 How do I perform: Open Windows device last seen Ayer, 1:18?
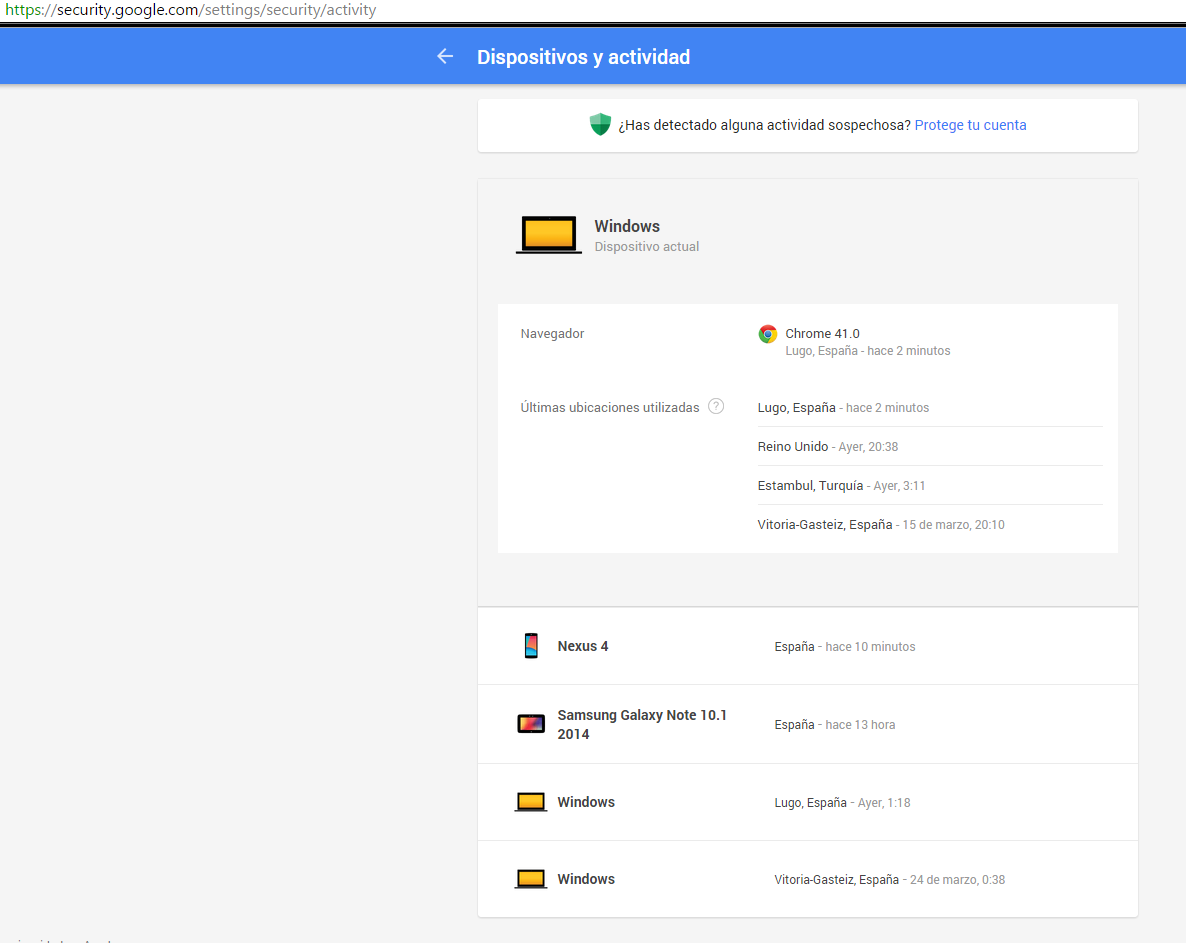[808, 802]
